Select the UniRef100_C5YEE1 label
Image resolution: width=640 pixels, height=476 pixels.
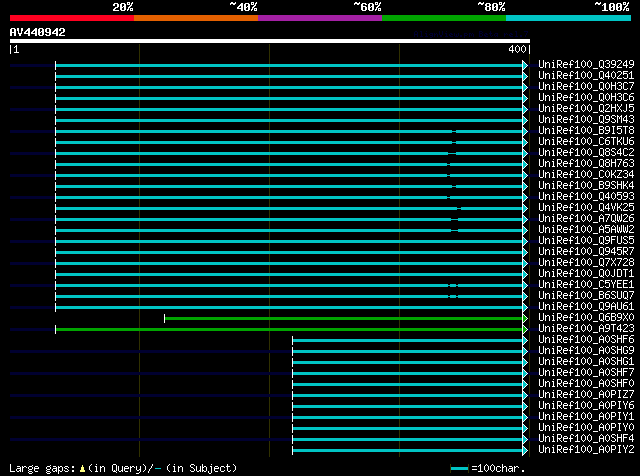coord(586,285)
